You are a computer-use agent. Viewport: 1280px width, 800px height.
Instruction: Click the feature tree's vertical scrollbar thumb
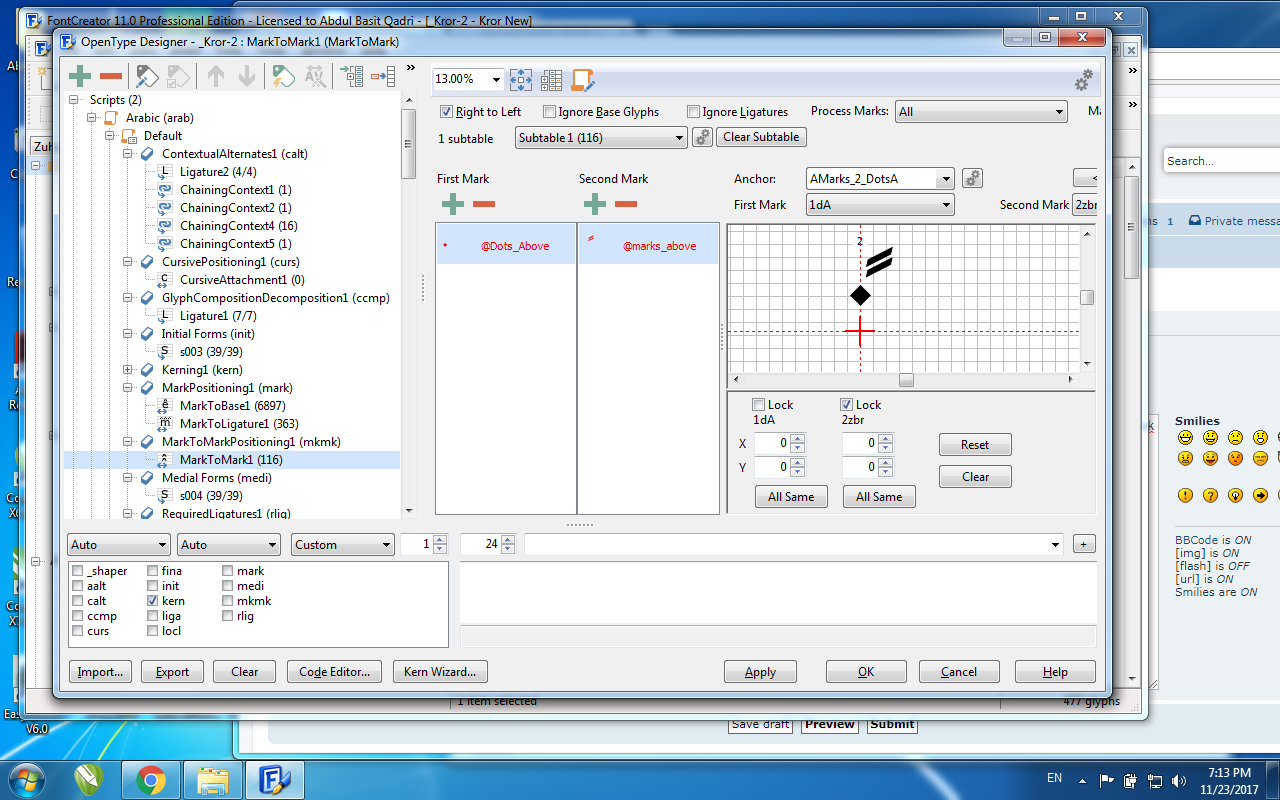tap(408, 143)
